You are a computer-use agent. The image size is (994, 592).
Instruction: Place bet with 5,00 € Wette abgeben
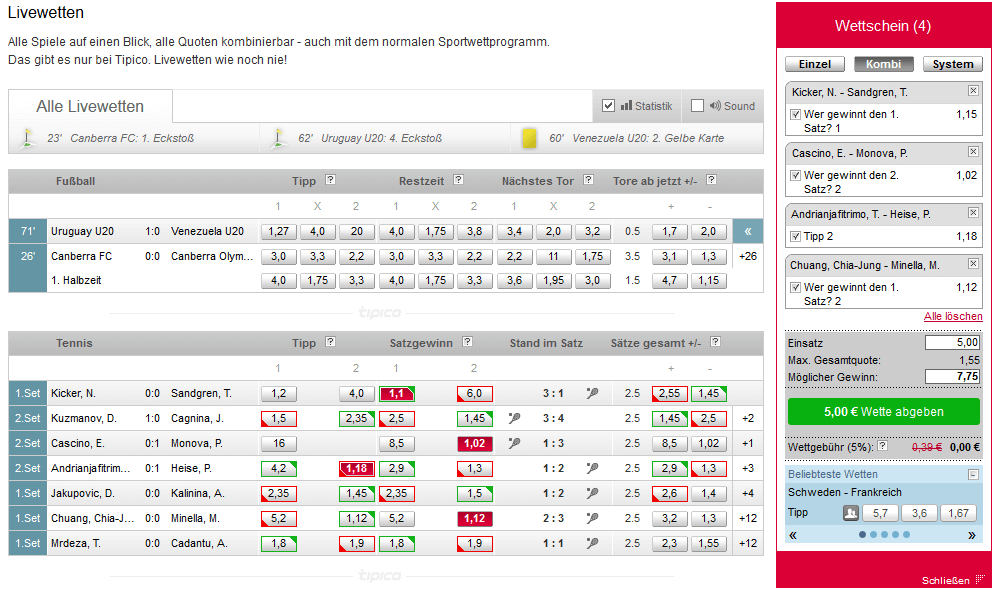point(884,412)
